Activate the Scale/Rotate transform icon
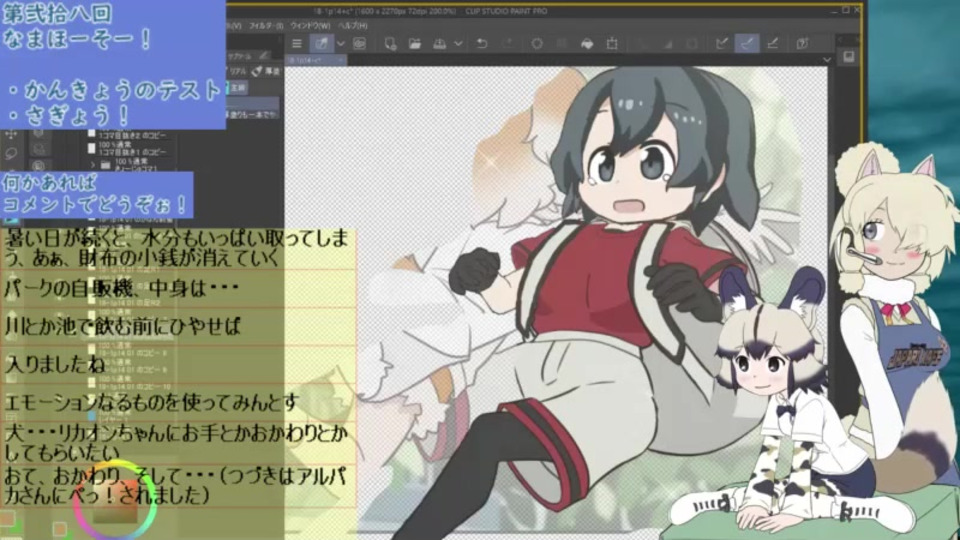This screenshot has width=960, height=540. click(612, 43)
